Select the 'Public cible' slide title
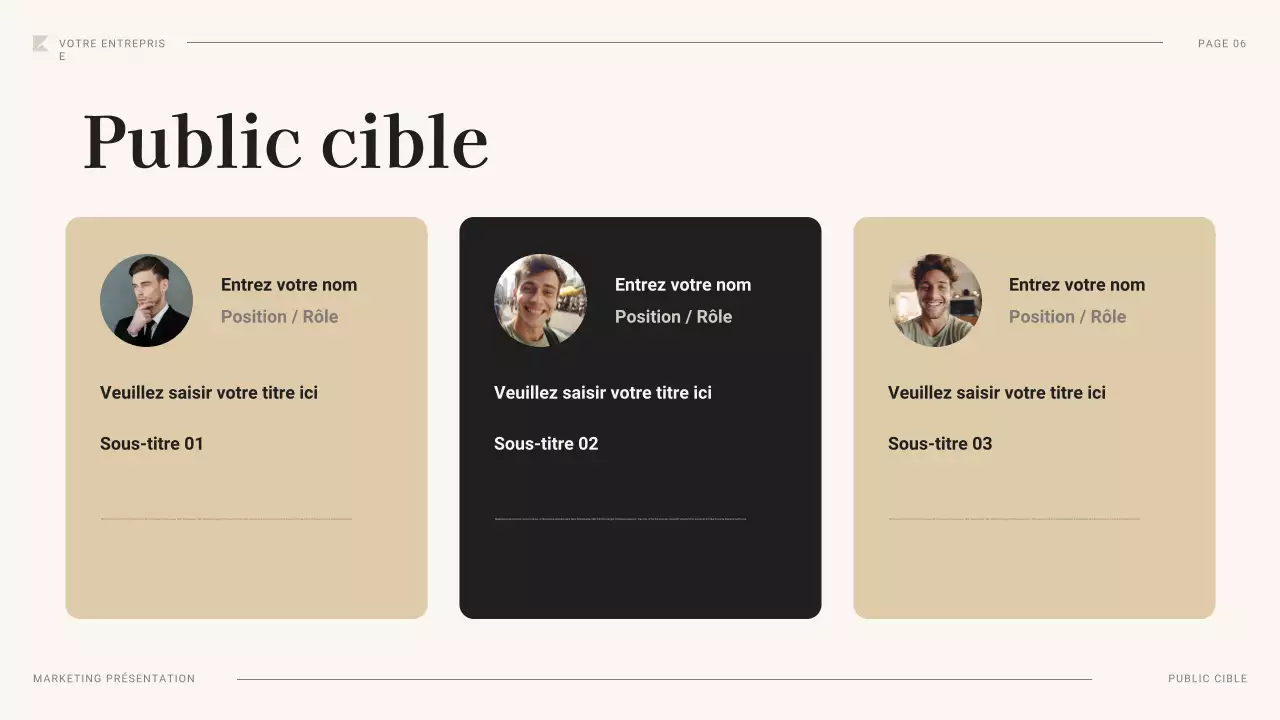Viewport: 1280px width, 720px height. pos(285,142)
